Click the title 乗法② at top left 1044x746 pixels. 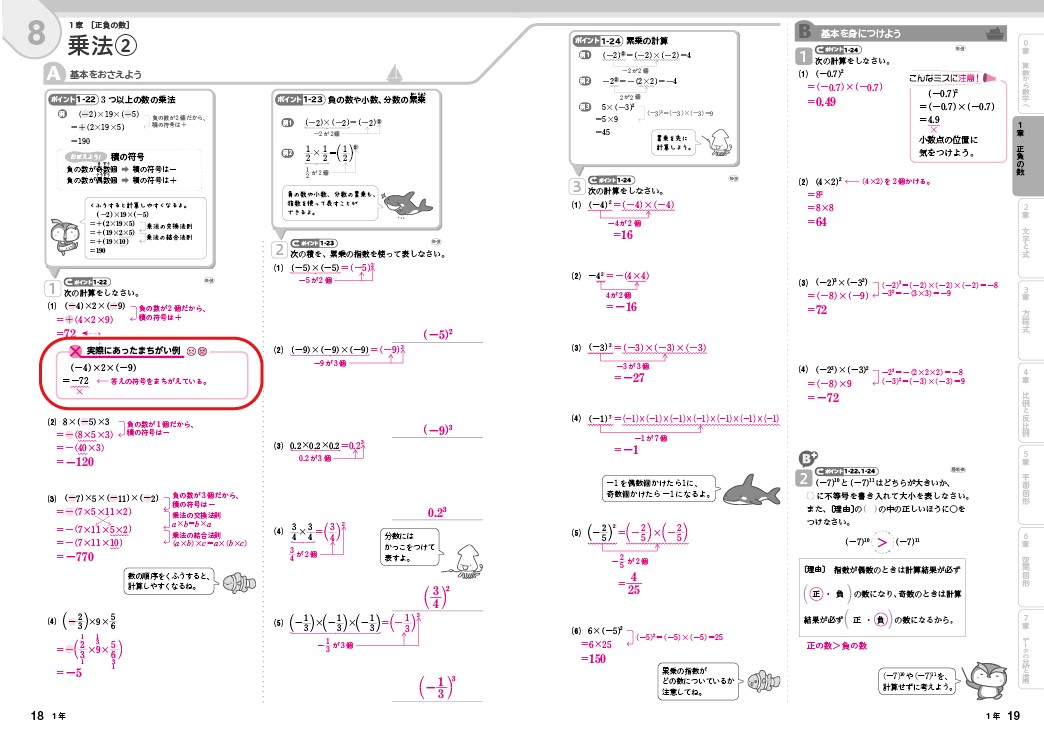(x=102, y=46)
